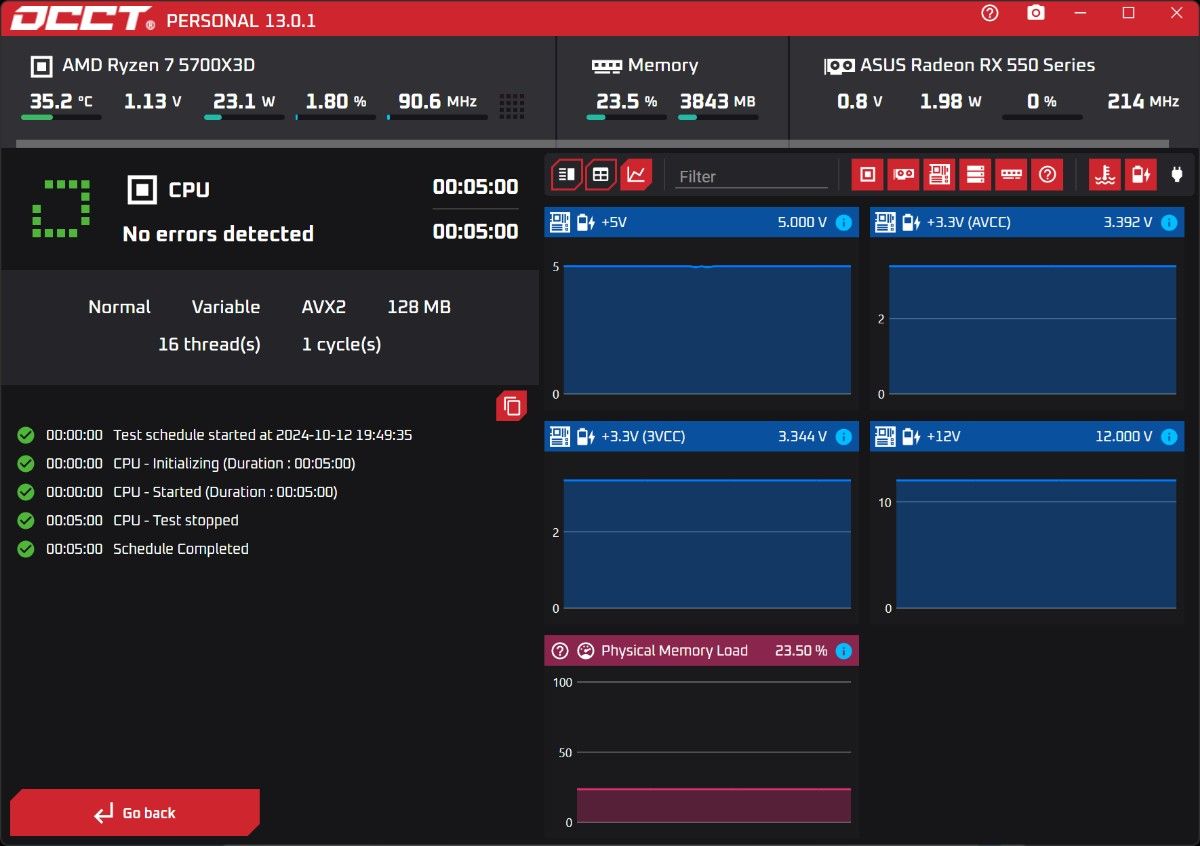Click the GPU card icon beside ASUS Radeon
The width and height of the screenshot is (1200, 846).
click(839, 66)
